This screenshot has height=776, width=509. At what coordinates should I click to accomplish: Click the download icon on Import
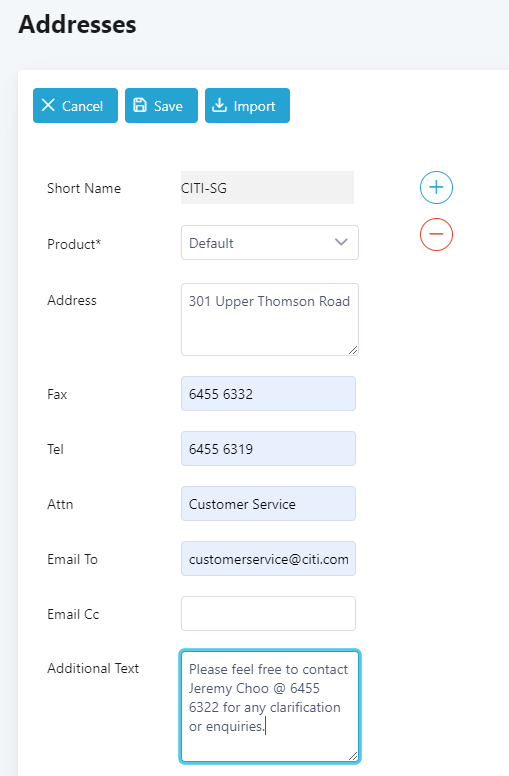(x=219, y=105)
